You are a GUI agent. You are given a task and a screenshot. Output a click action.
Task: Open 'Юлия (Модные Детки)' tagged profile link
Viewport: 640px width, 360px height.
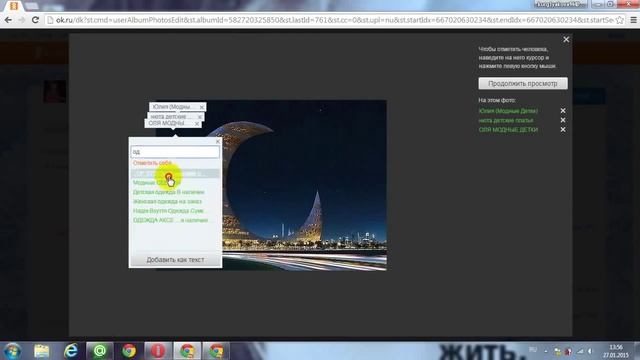(x=508, y=111)
